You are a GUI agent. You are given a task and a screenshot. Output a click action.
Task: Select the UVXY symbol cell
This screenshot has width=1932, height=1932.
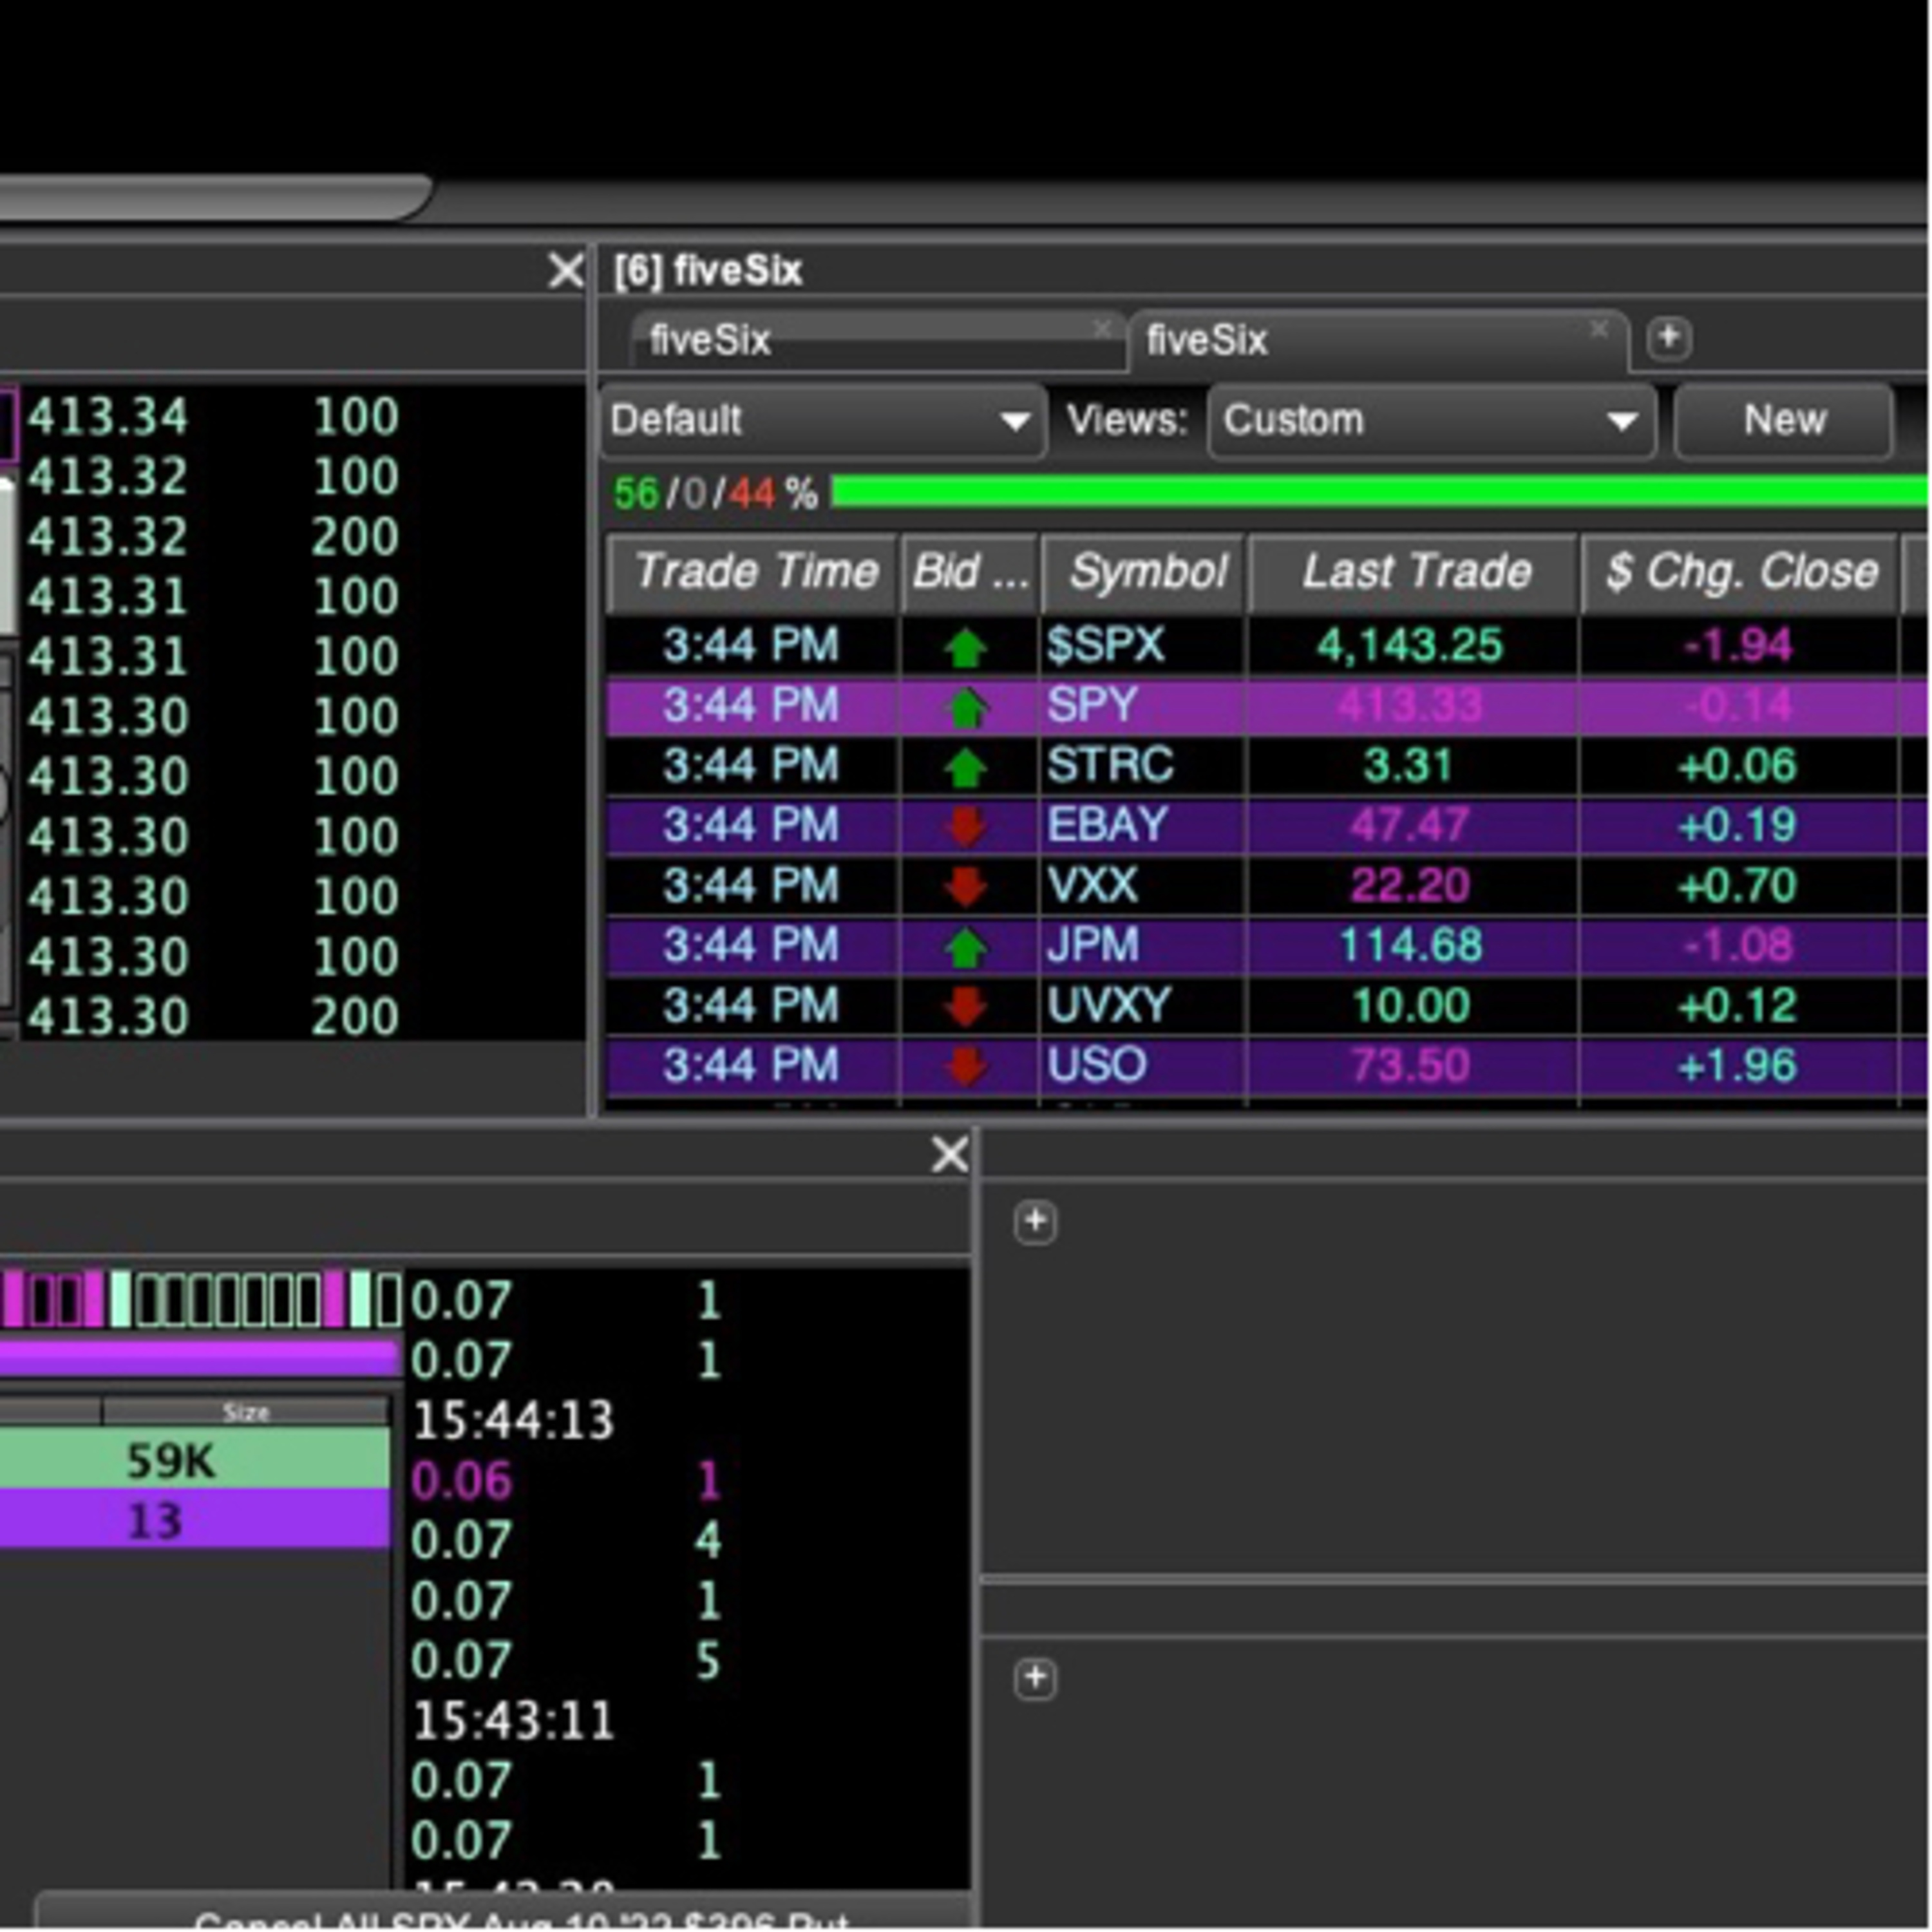point(1144,1006)
